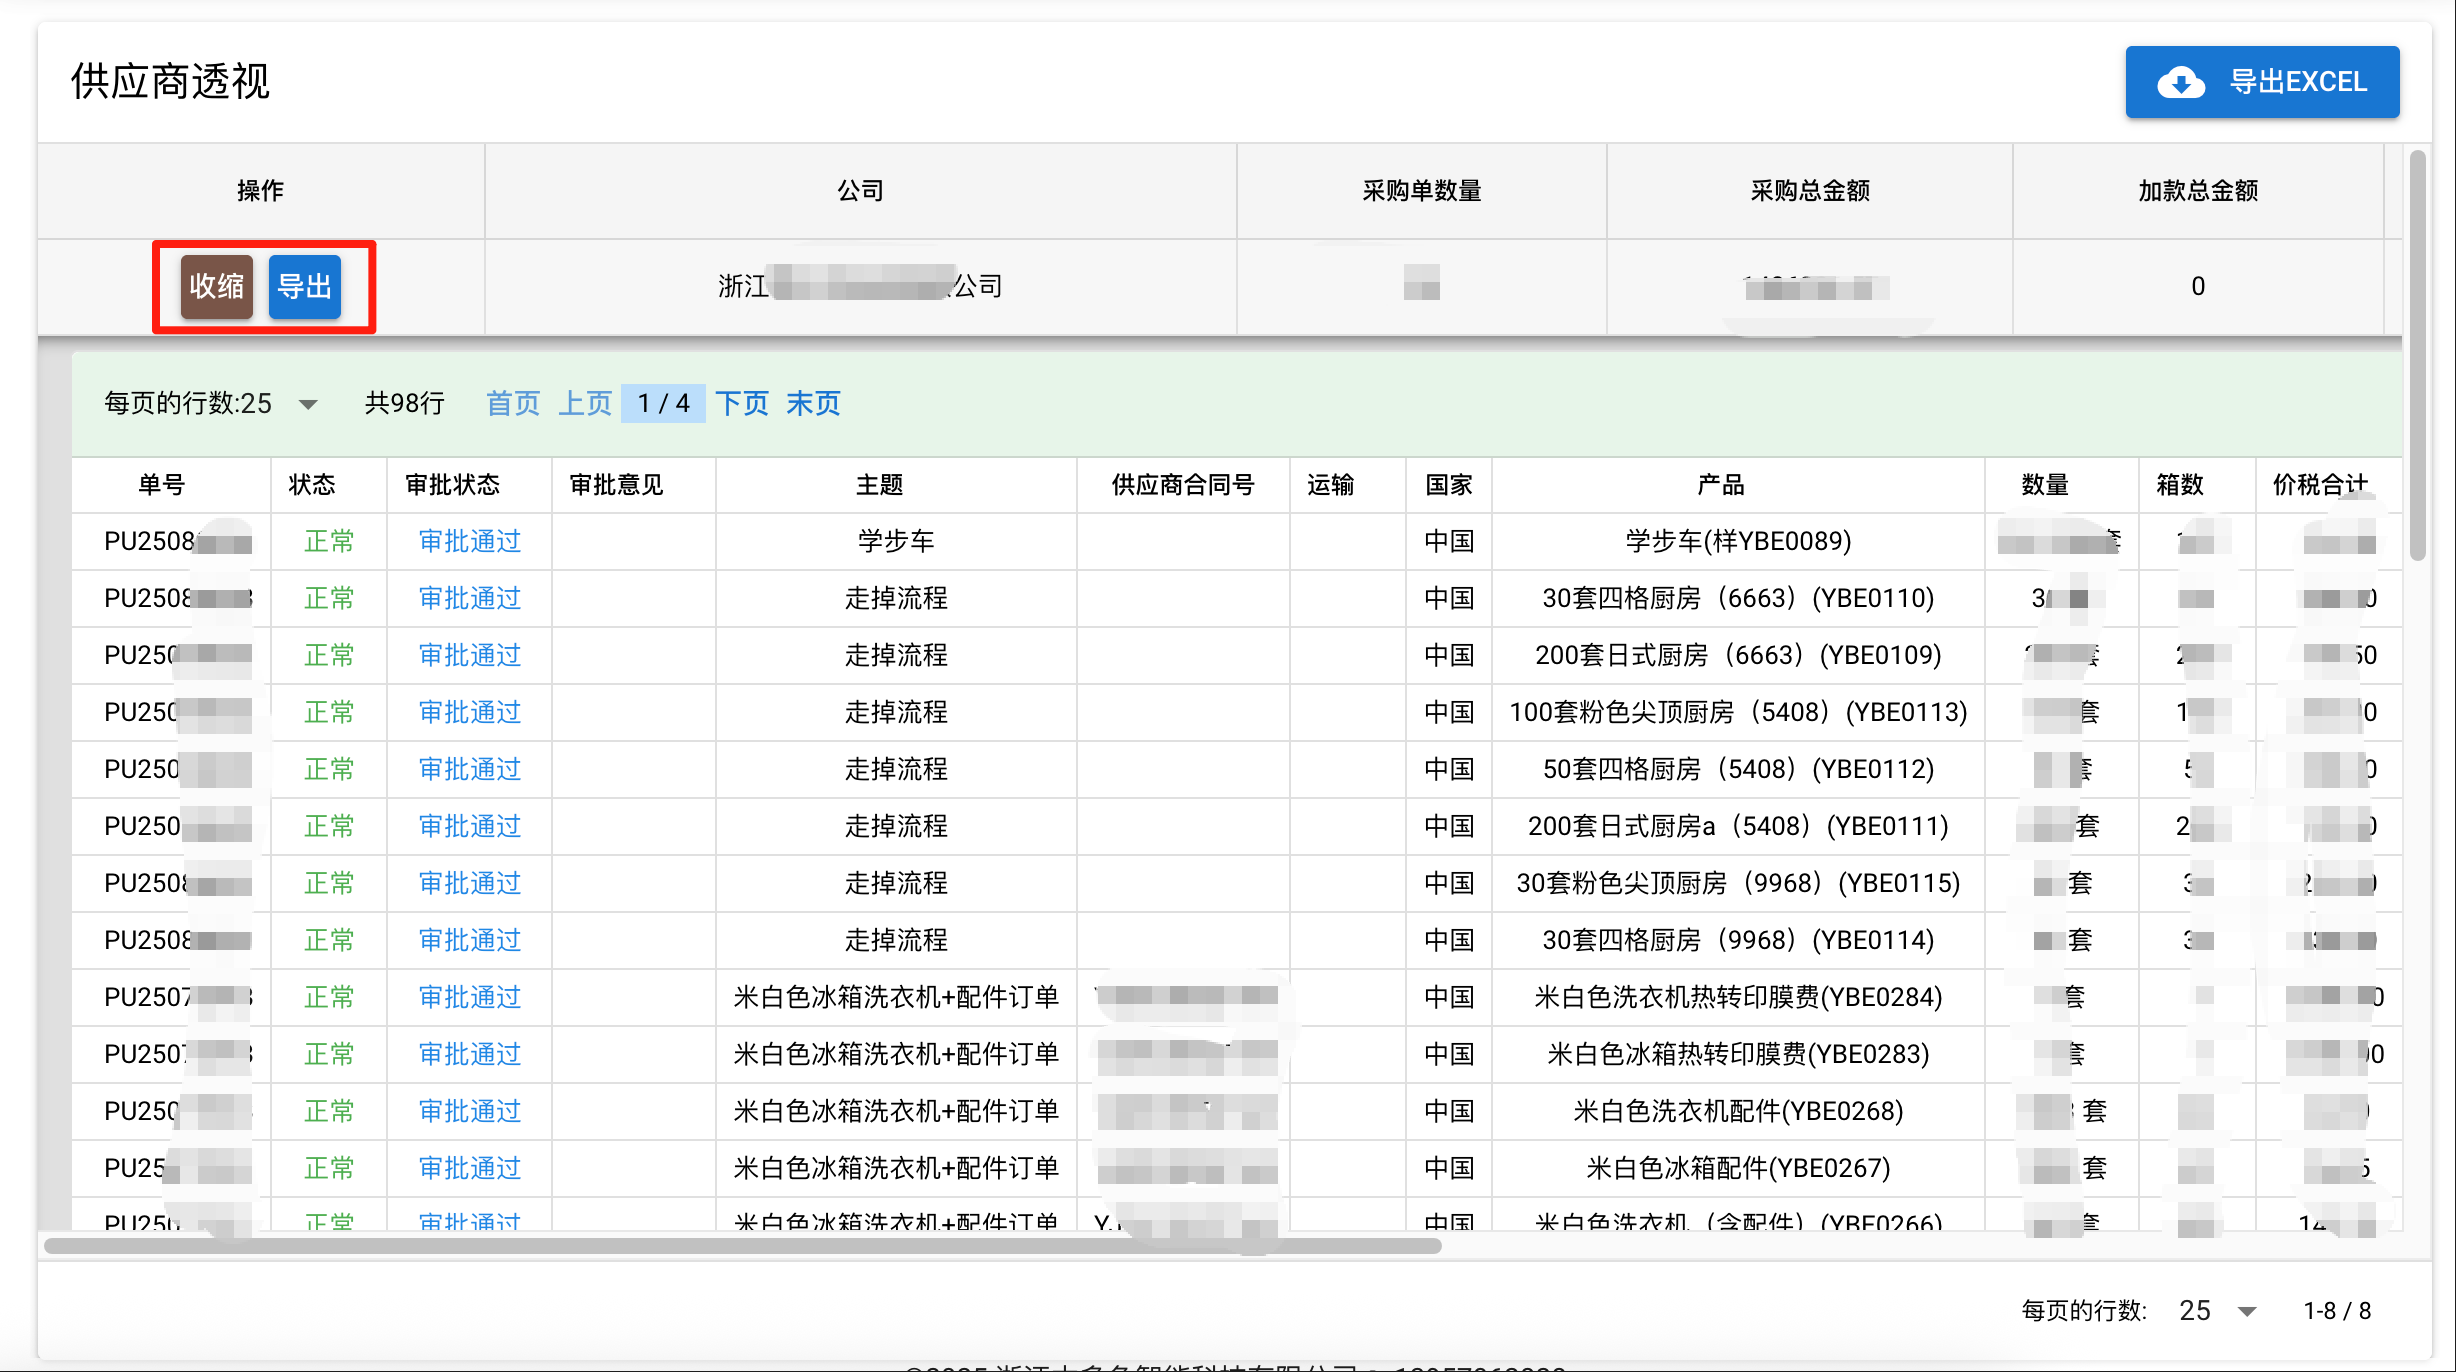Select the 学步车(样YBE0089) product cell
Image resolution: width=2456 pixels, height=1372 pixels.
1738,541
